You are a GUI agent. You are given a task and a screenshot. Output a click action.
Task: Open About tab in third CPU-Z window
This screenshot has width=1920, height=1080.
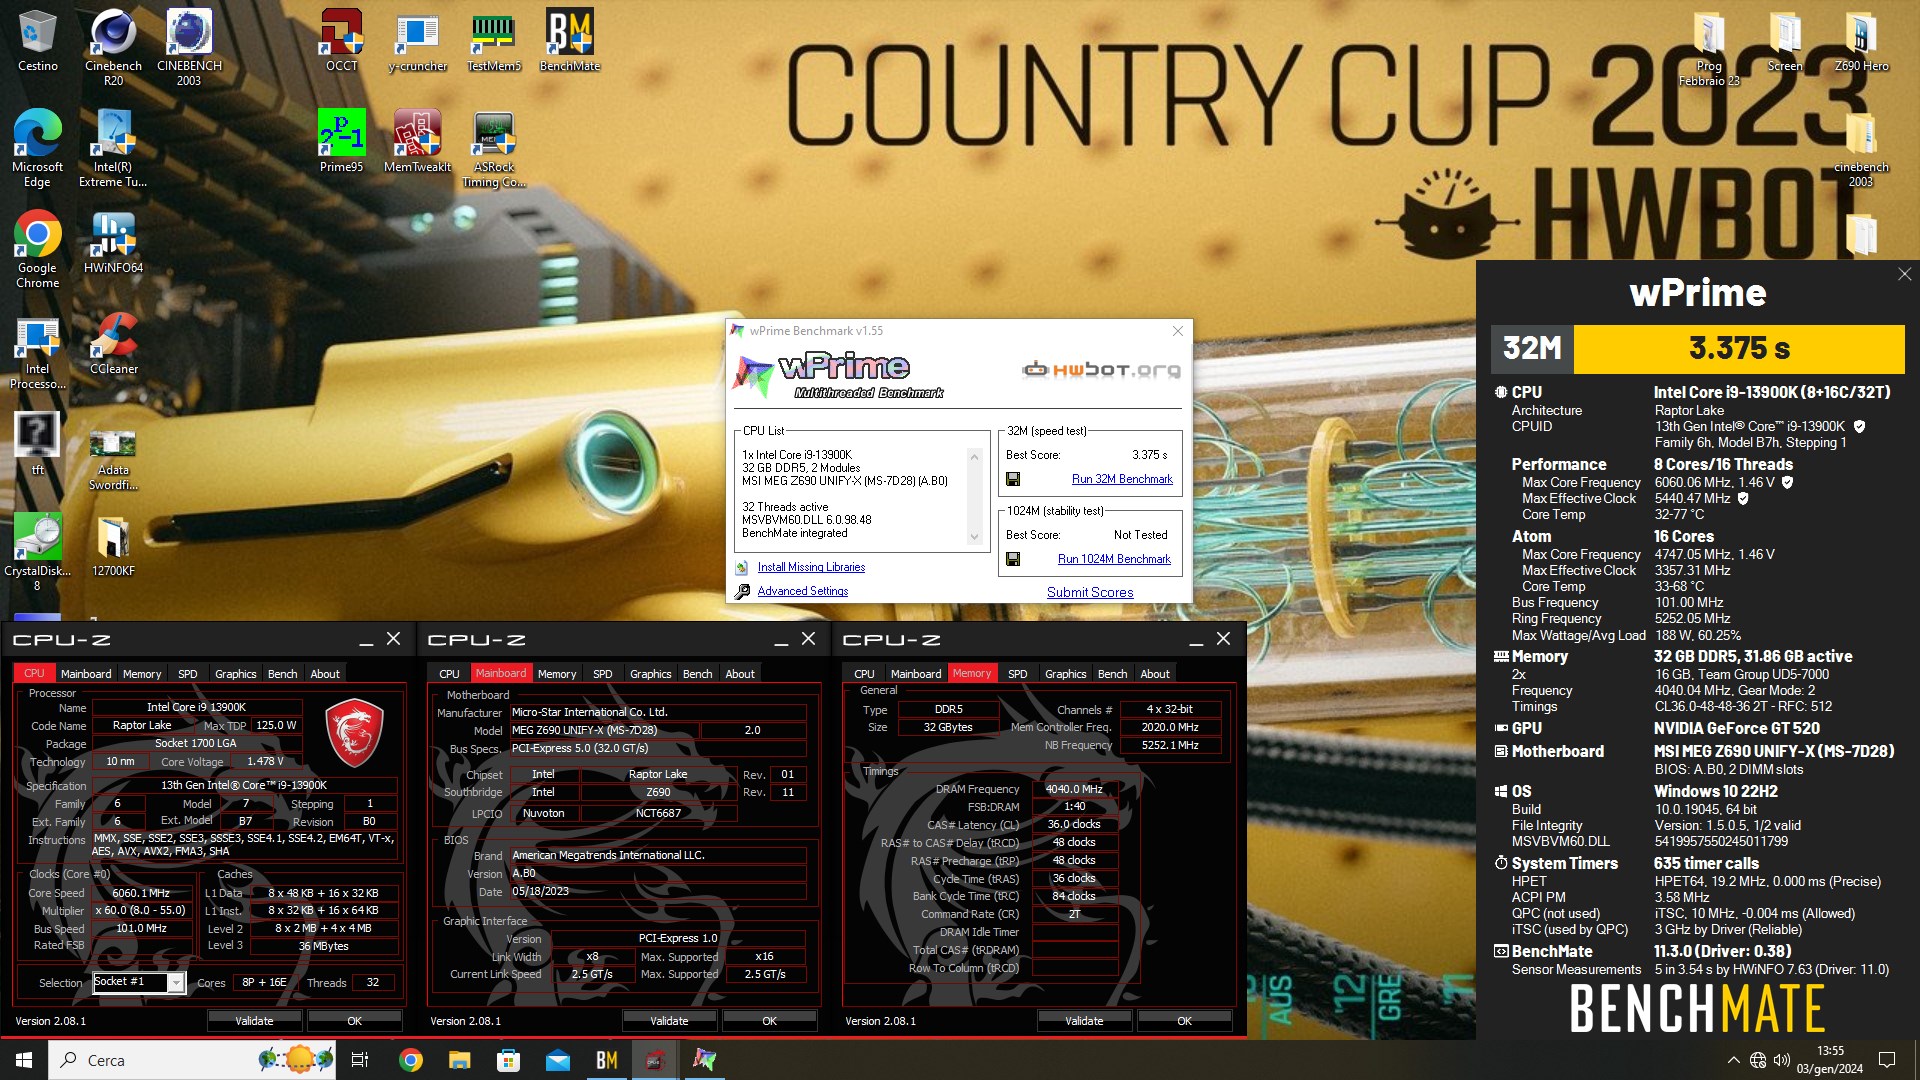coord(1154,674)
